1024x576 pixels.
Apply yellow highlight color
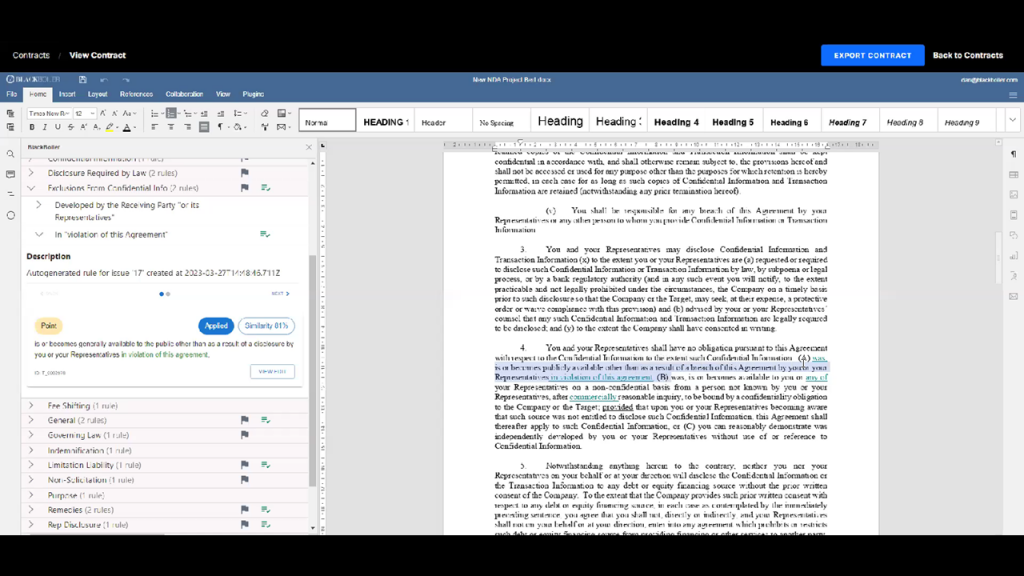coord(110,127)
